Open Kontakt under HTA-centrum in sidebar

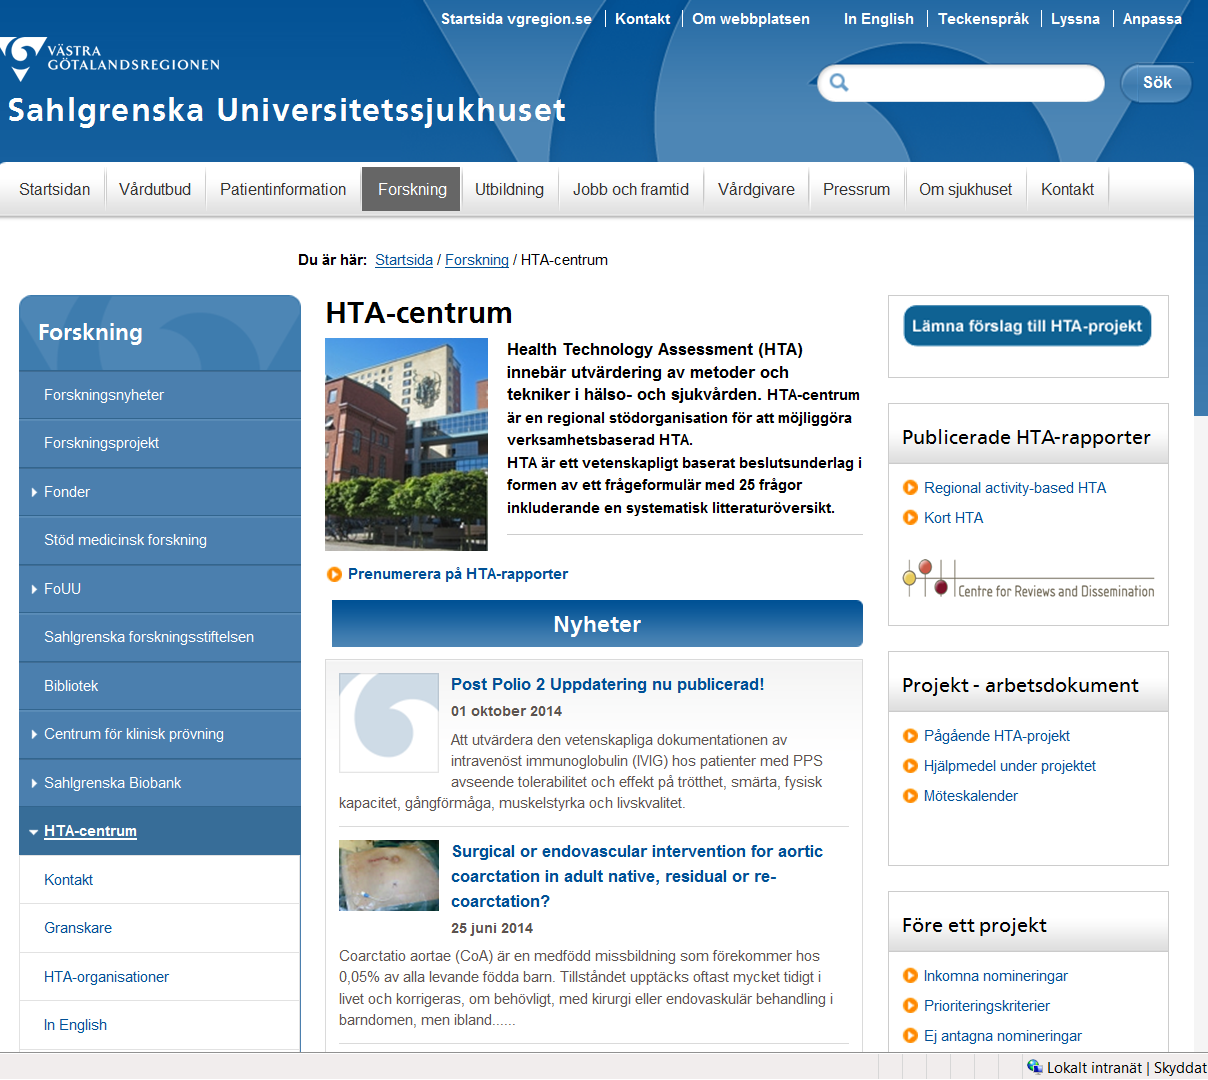tap(160, 880)
